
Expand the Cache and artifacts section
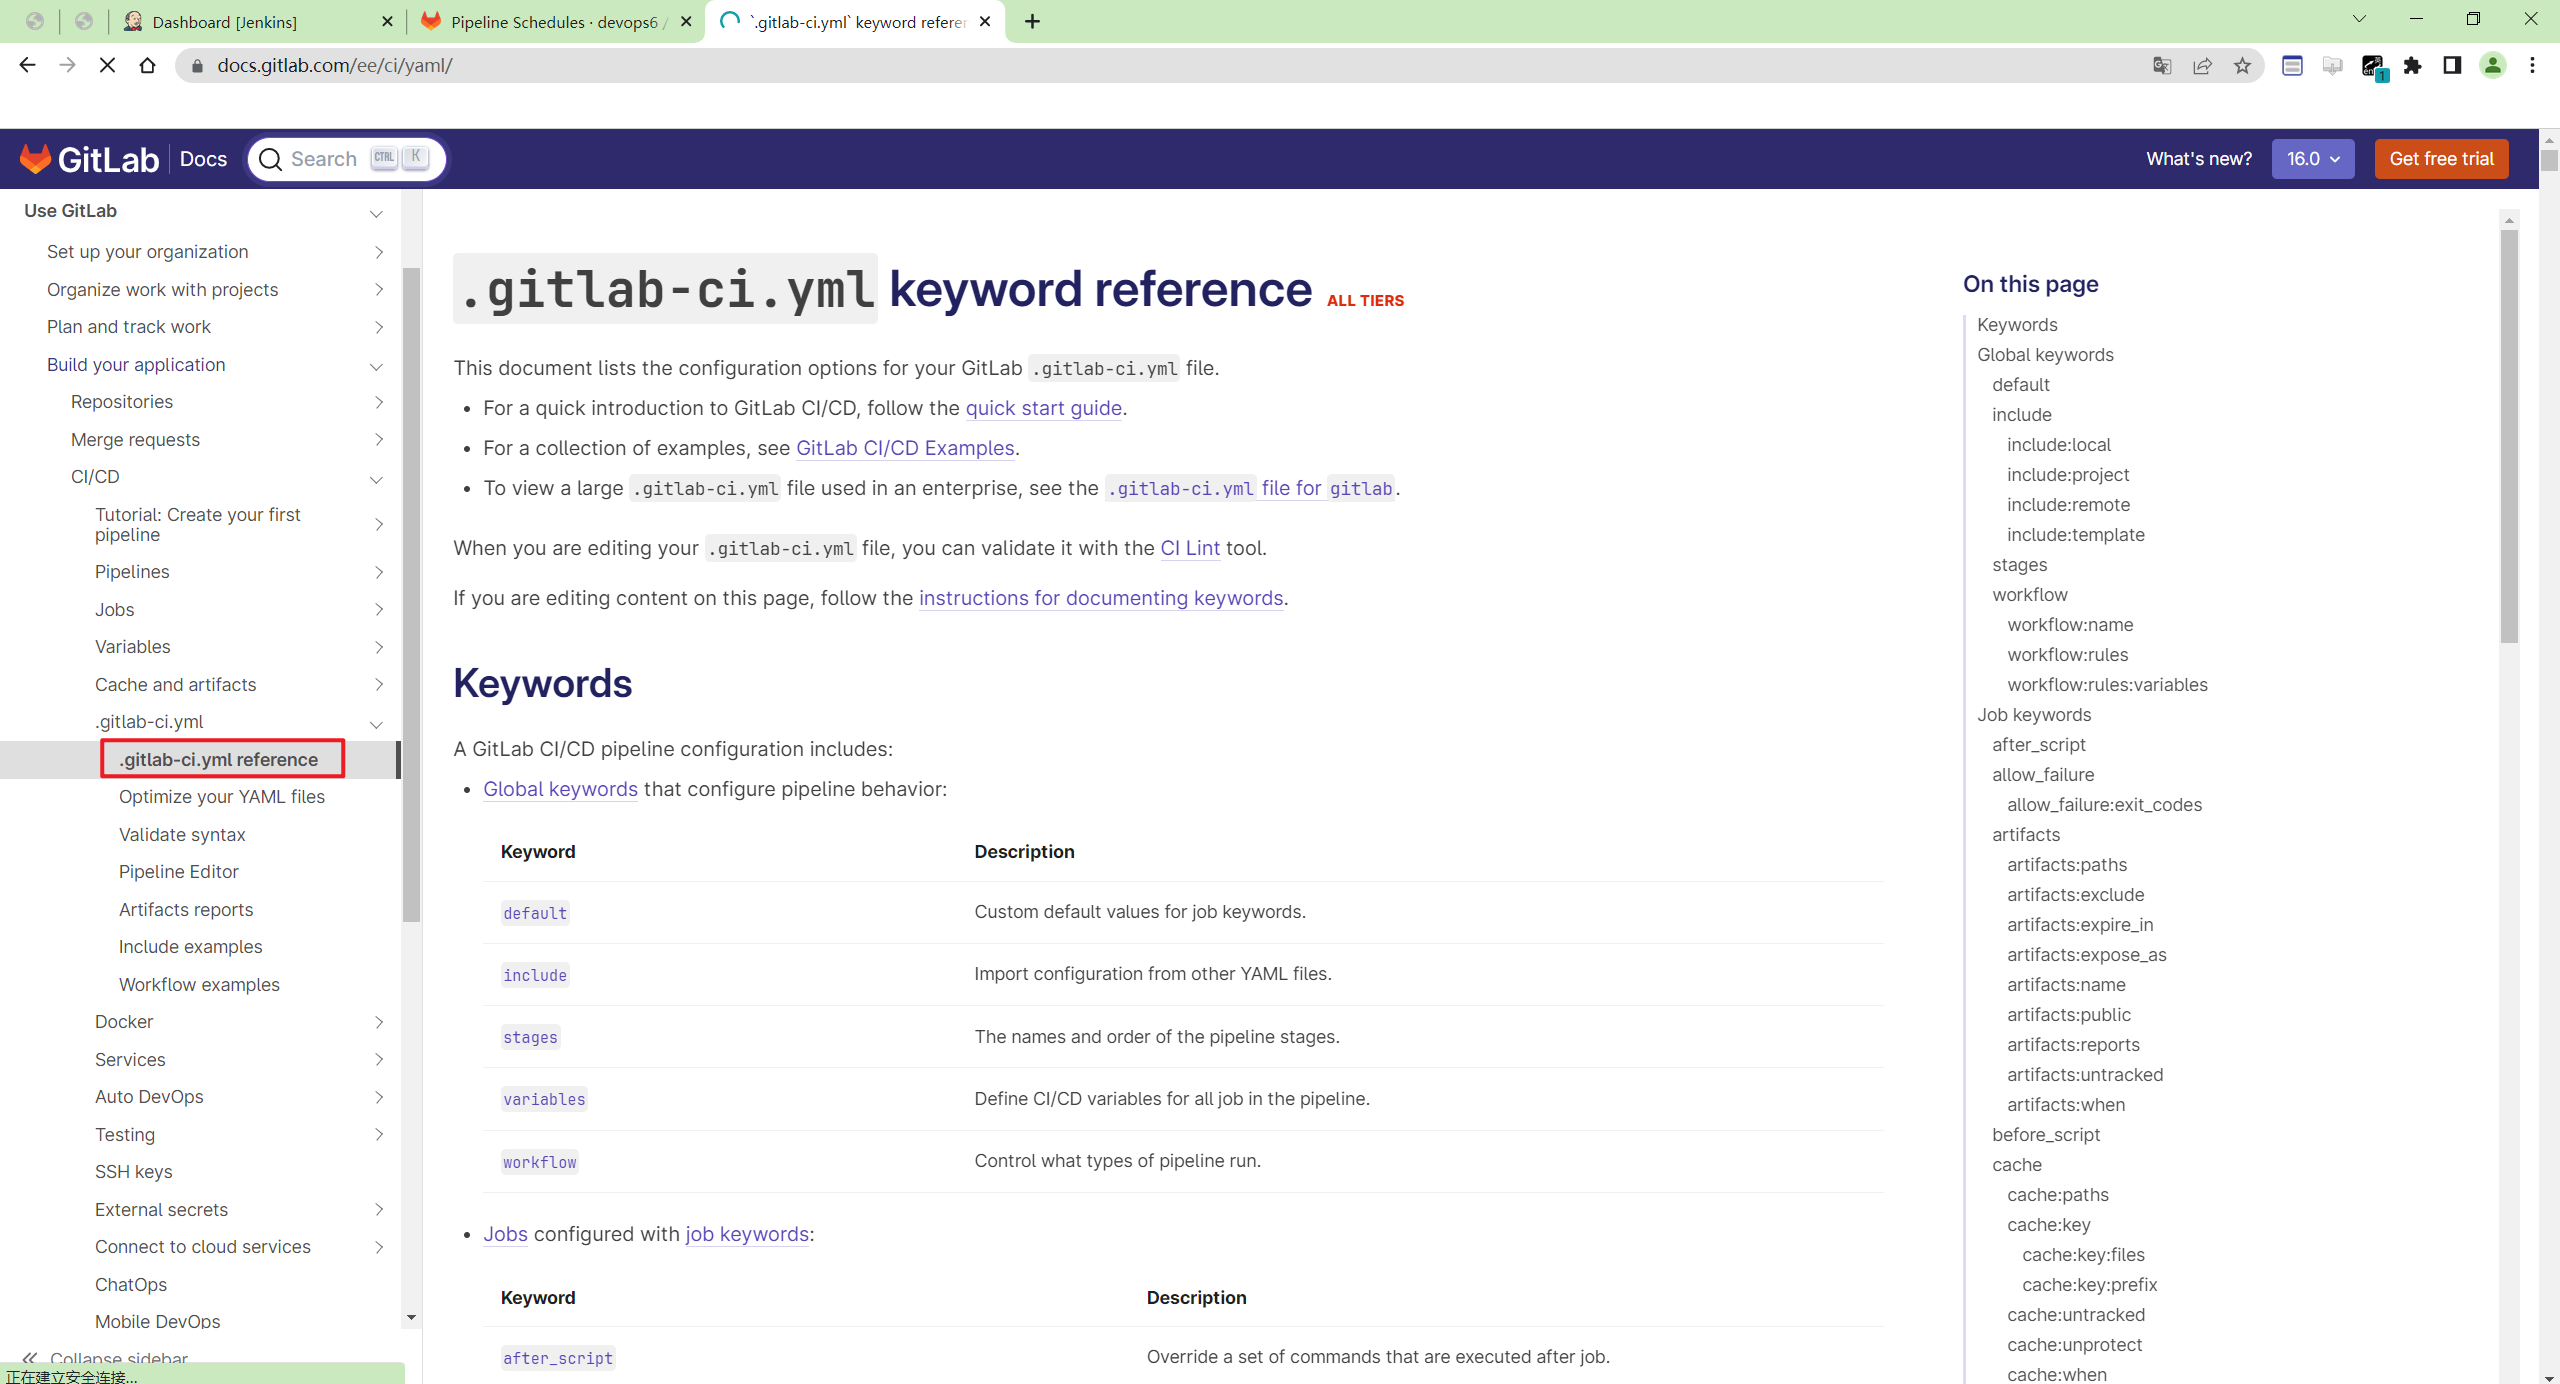[378, 685]
